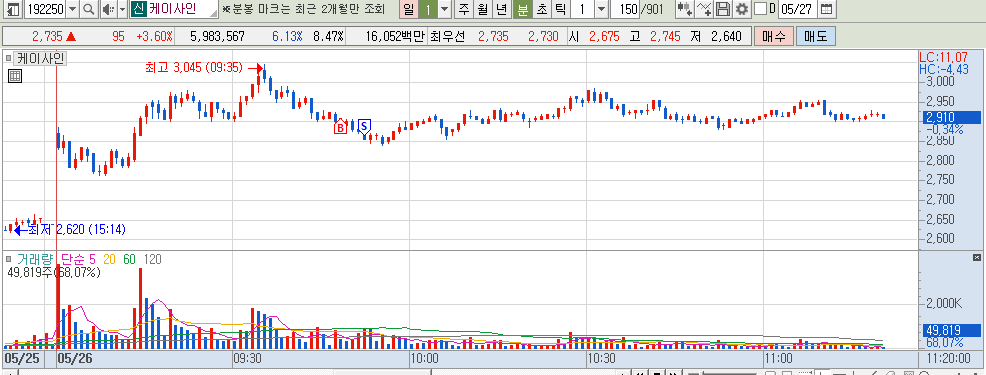986x375 pixels.
Task: Click the add candlestick chart icon
Action: pyautogui.click(x=685, y=9)
